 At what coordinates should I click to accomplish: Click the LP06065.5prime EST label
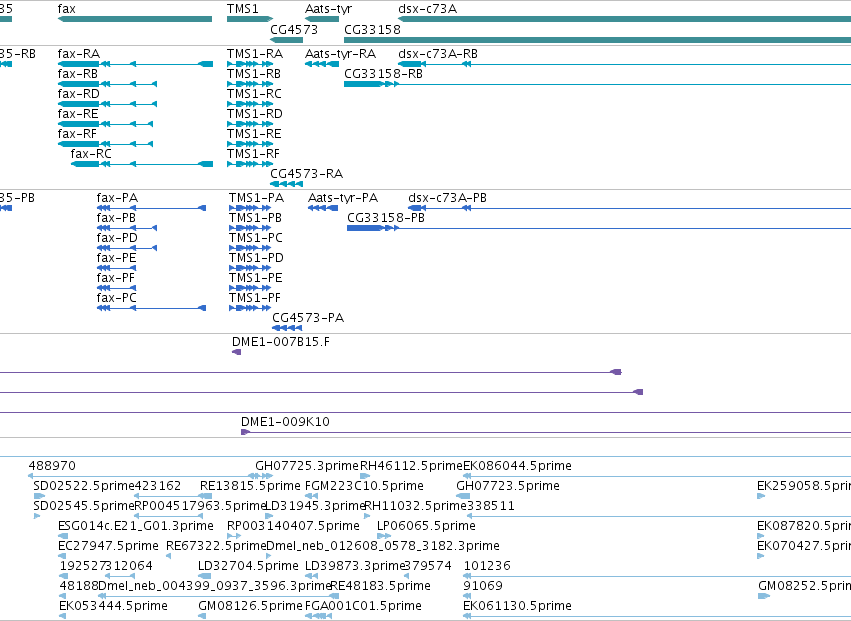coord(426,526)
